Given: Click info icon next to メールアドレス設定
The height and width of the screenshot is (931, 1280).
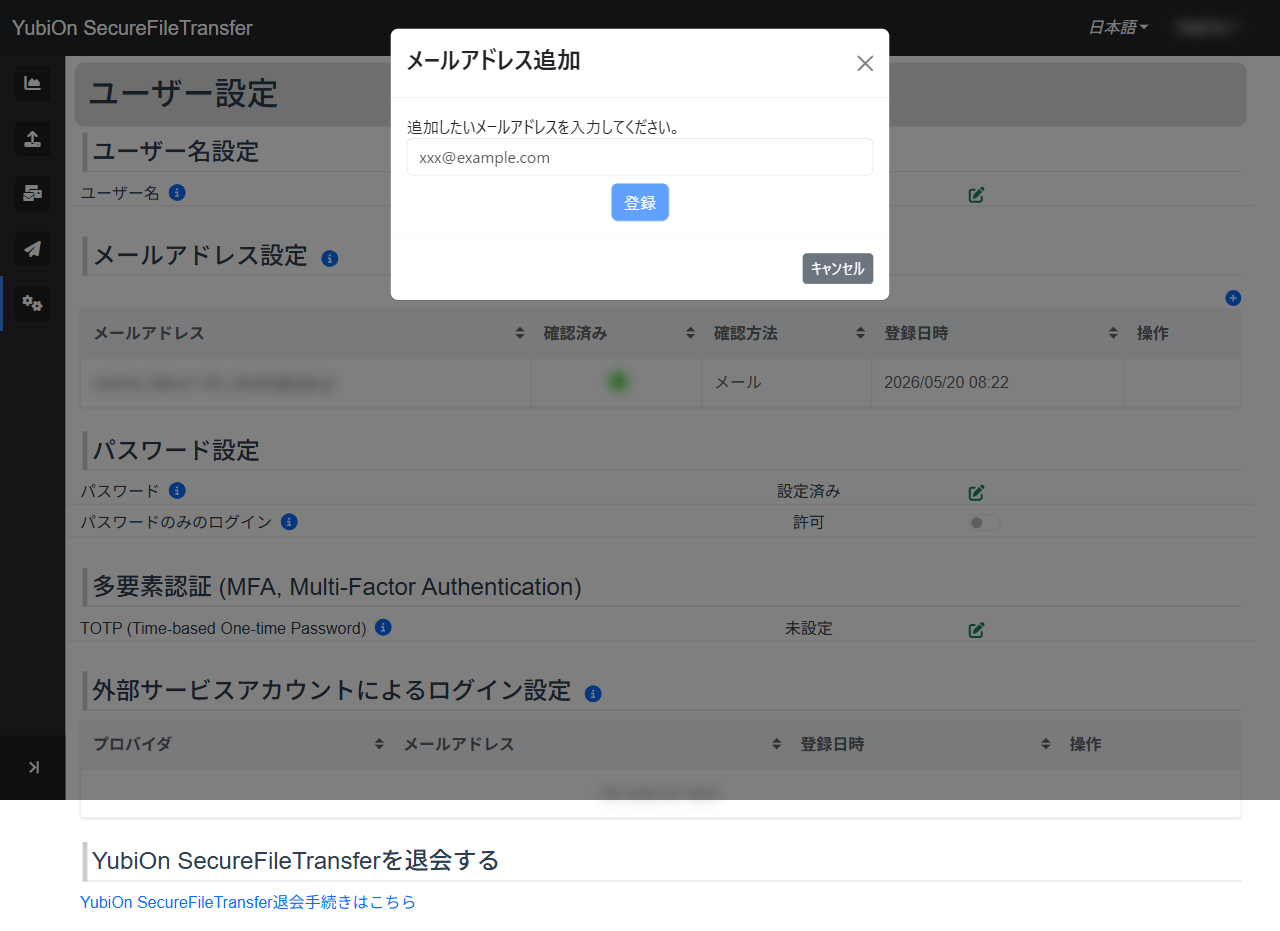Looking at the screenshot, I should click(x=330, y=258).
